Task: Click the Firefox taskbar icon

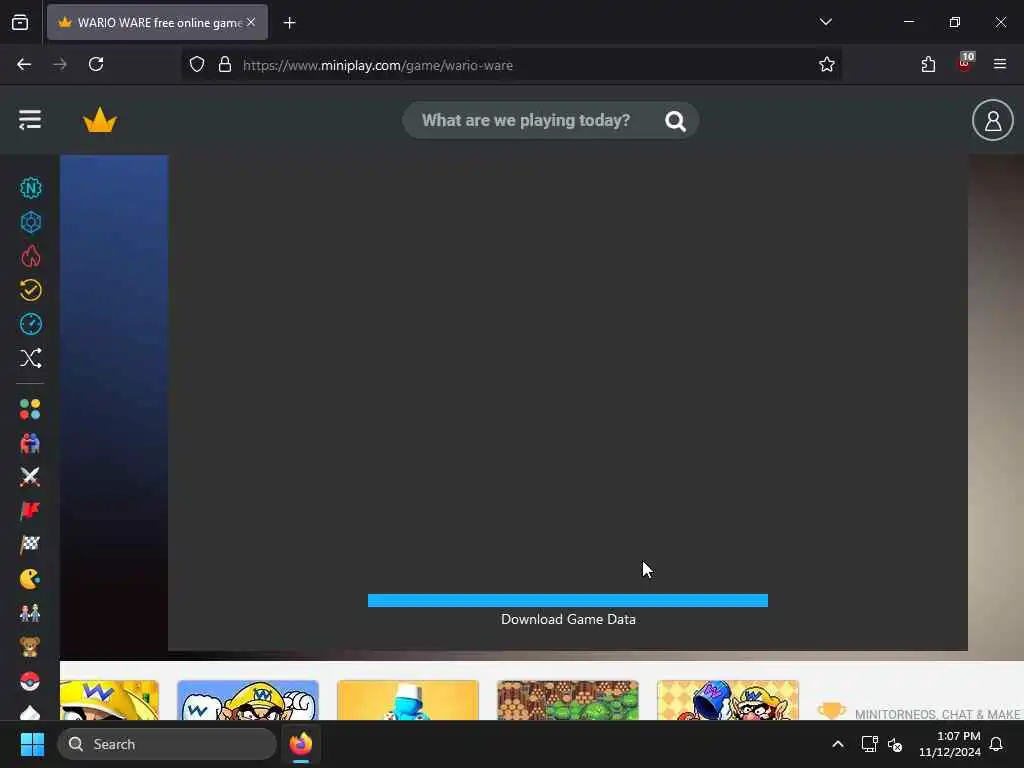Action: [x=301, y=744]
